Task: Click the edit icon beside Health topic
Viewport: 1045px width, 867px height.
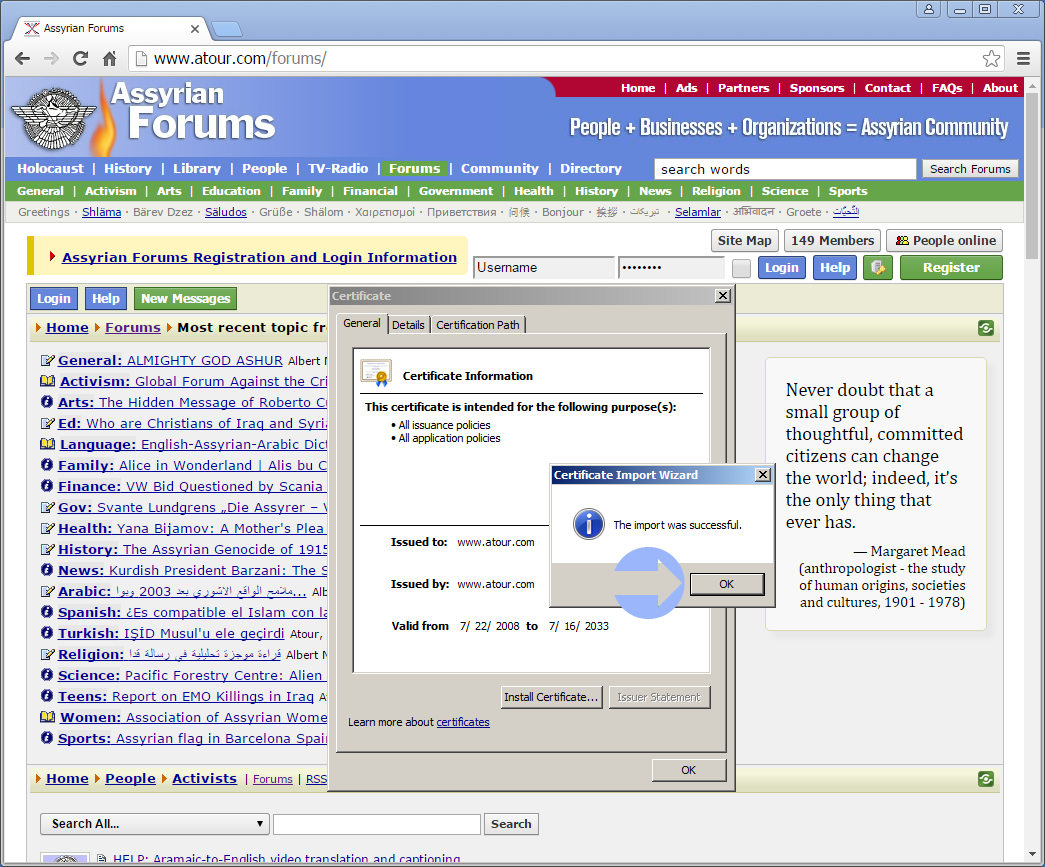Action: (x=47, y=528)
